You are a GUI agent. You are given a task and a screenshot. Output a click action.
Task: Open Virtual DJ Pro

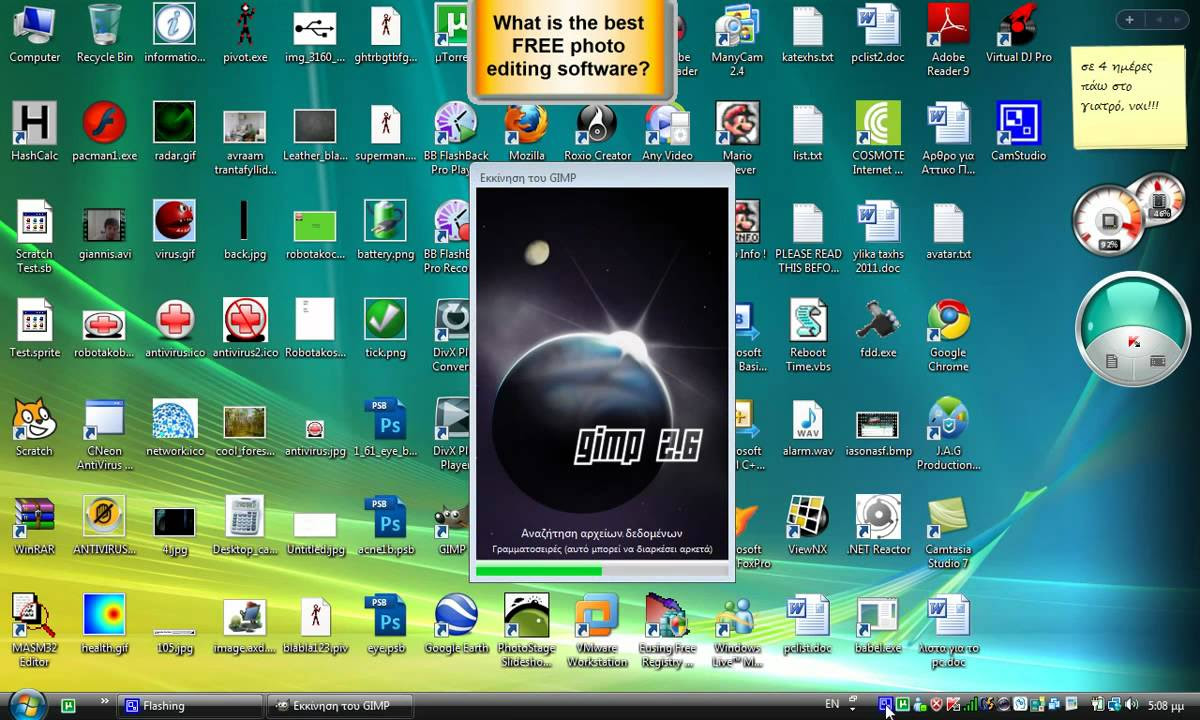[x=1018, y=25]
